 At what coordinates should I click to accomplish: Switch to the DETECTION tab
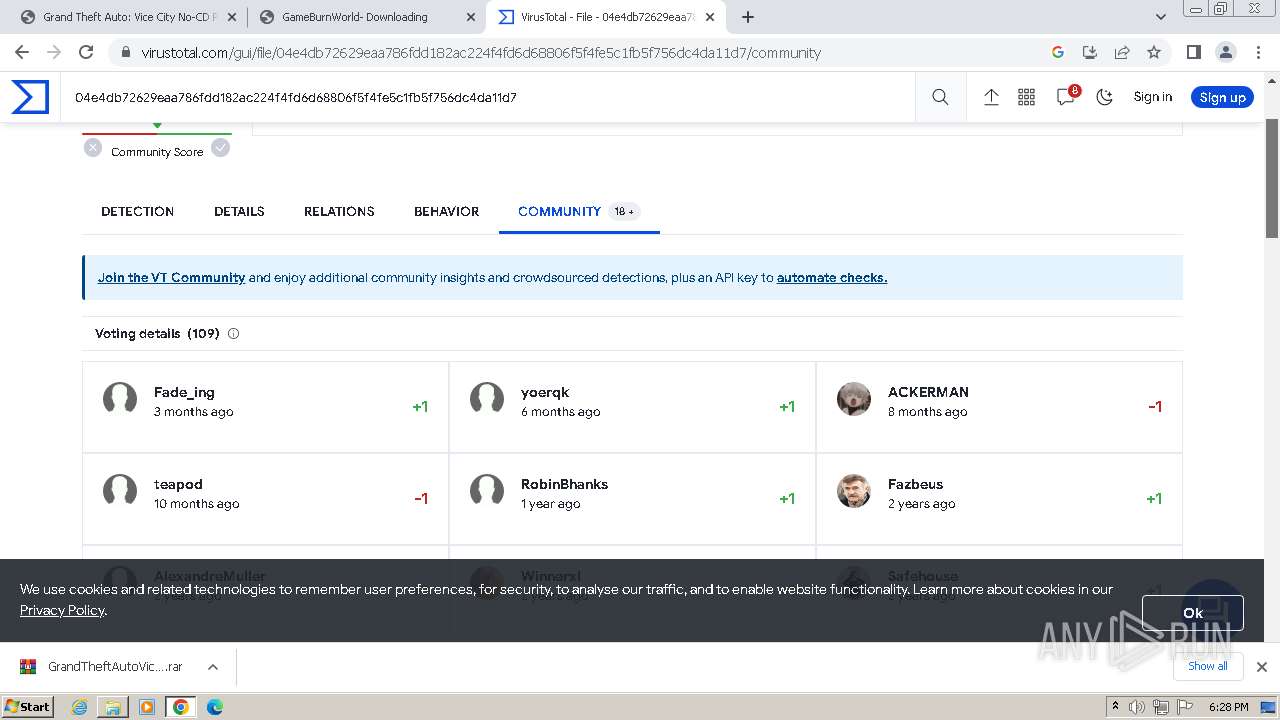click(138, 211)
